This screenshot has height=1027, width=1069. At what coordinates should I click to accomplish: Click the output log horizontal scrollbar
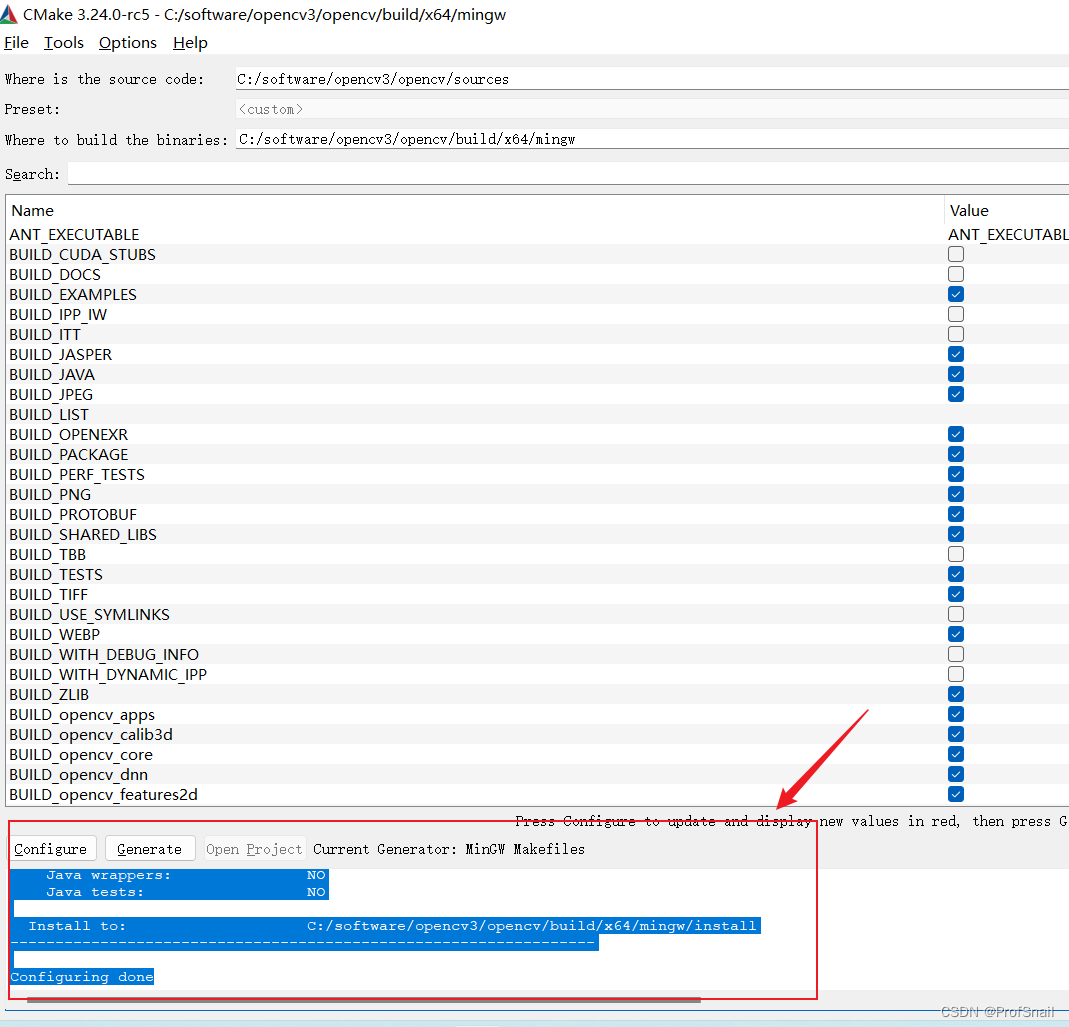coord(363,1000)
